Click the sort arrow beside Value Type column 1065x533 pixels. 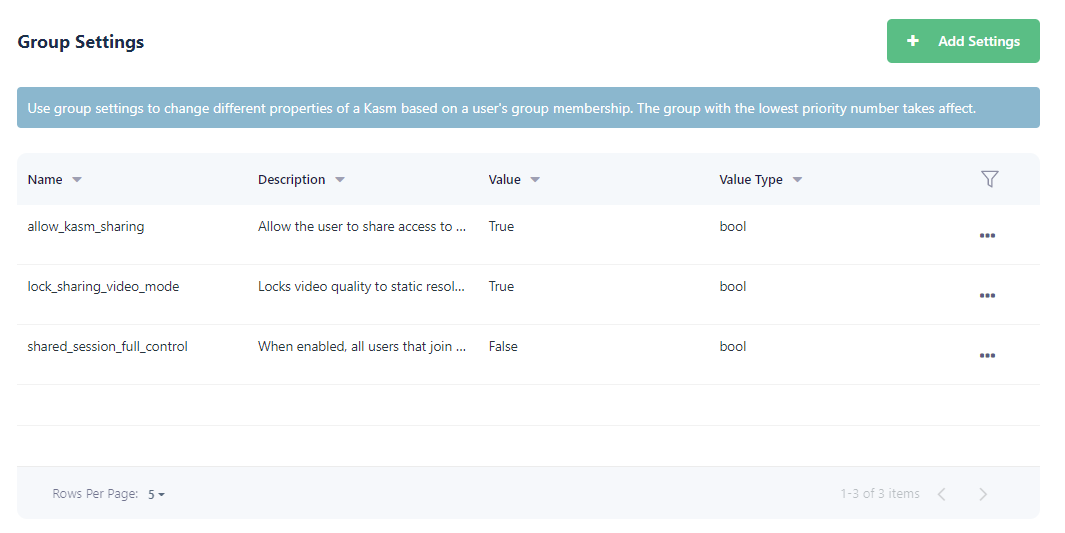point(797,180)
